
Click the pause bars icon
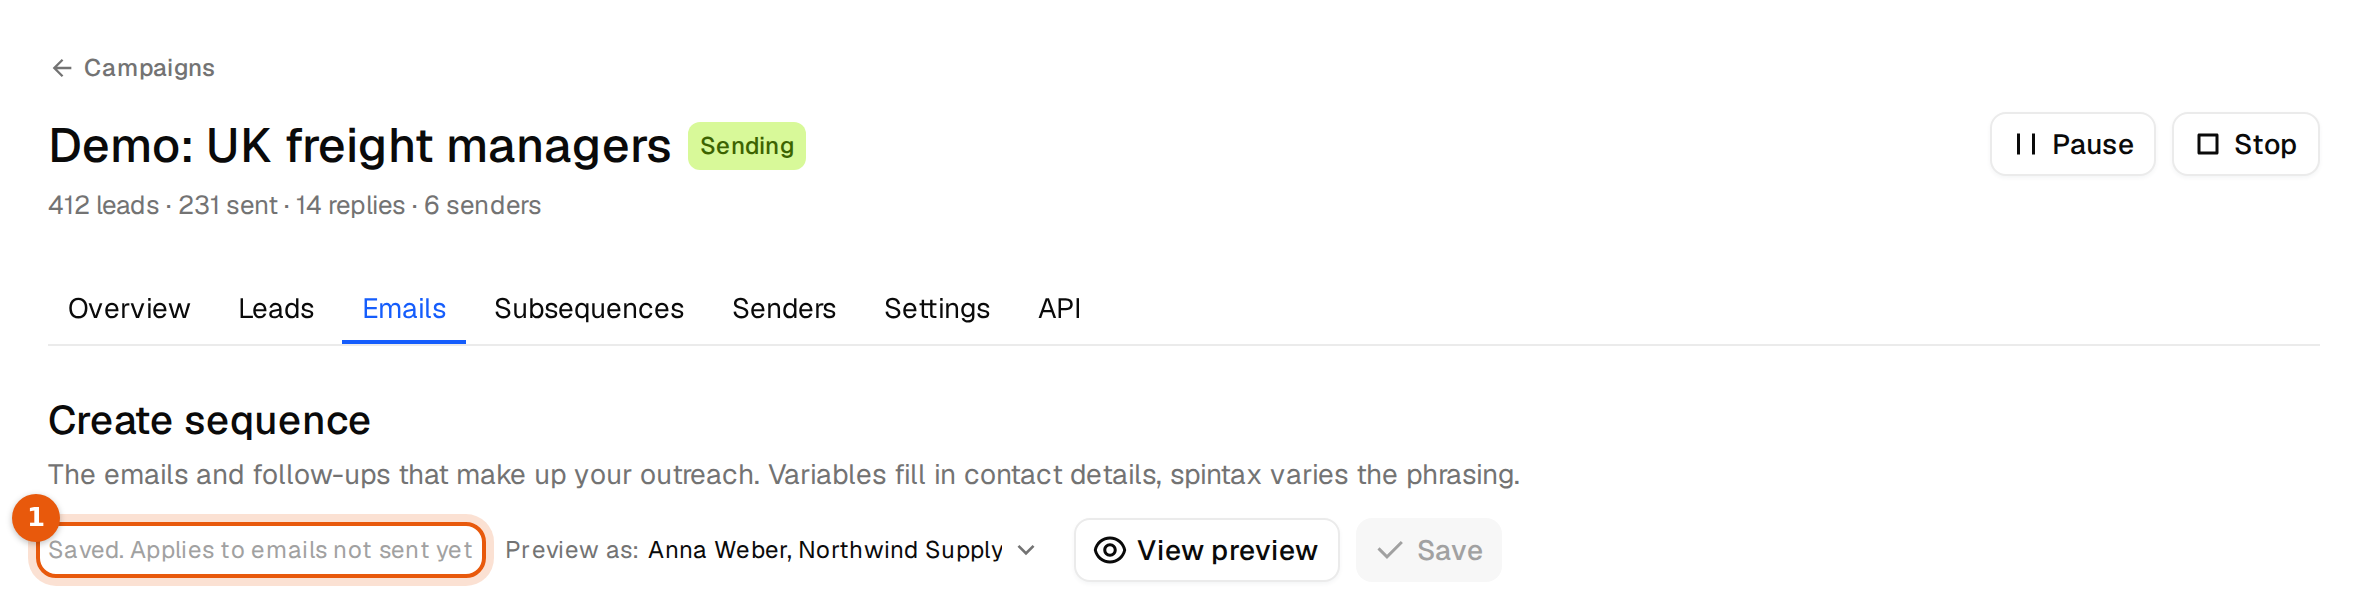point(2026,145)
